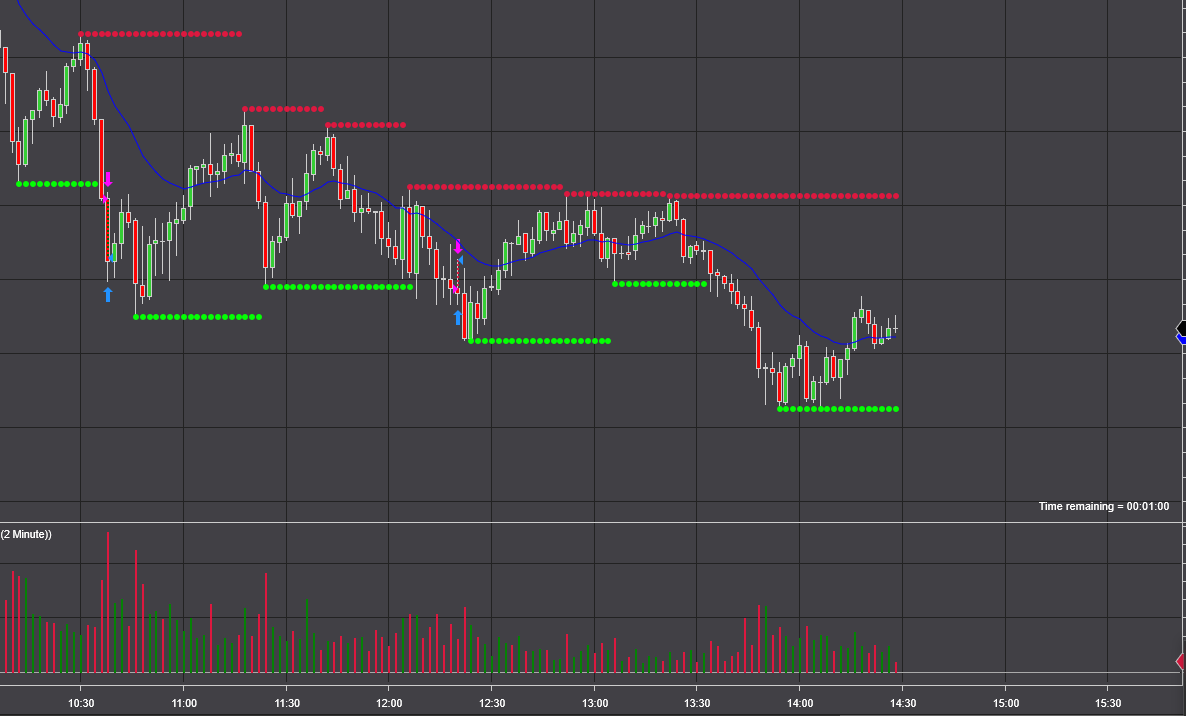Click the 10:30 time axis label
The height and width of the screenshot is (716, 1186).
81,703
